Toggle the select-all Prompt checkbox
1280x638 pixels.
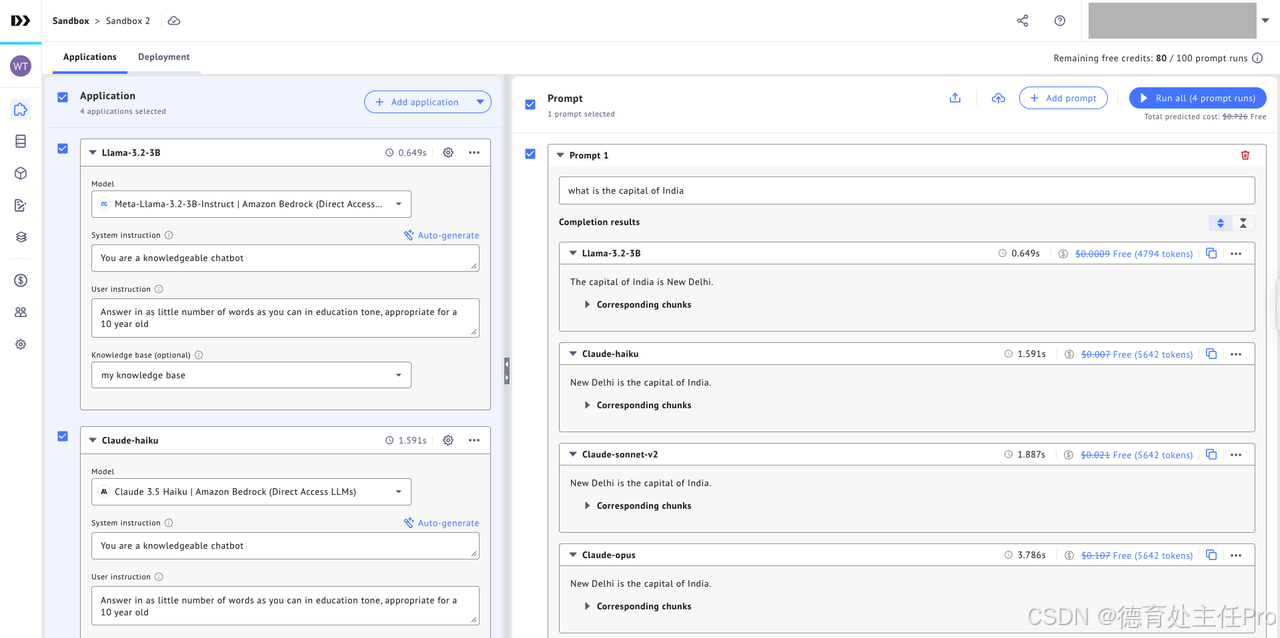[x=530, y=104]
